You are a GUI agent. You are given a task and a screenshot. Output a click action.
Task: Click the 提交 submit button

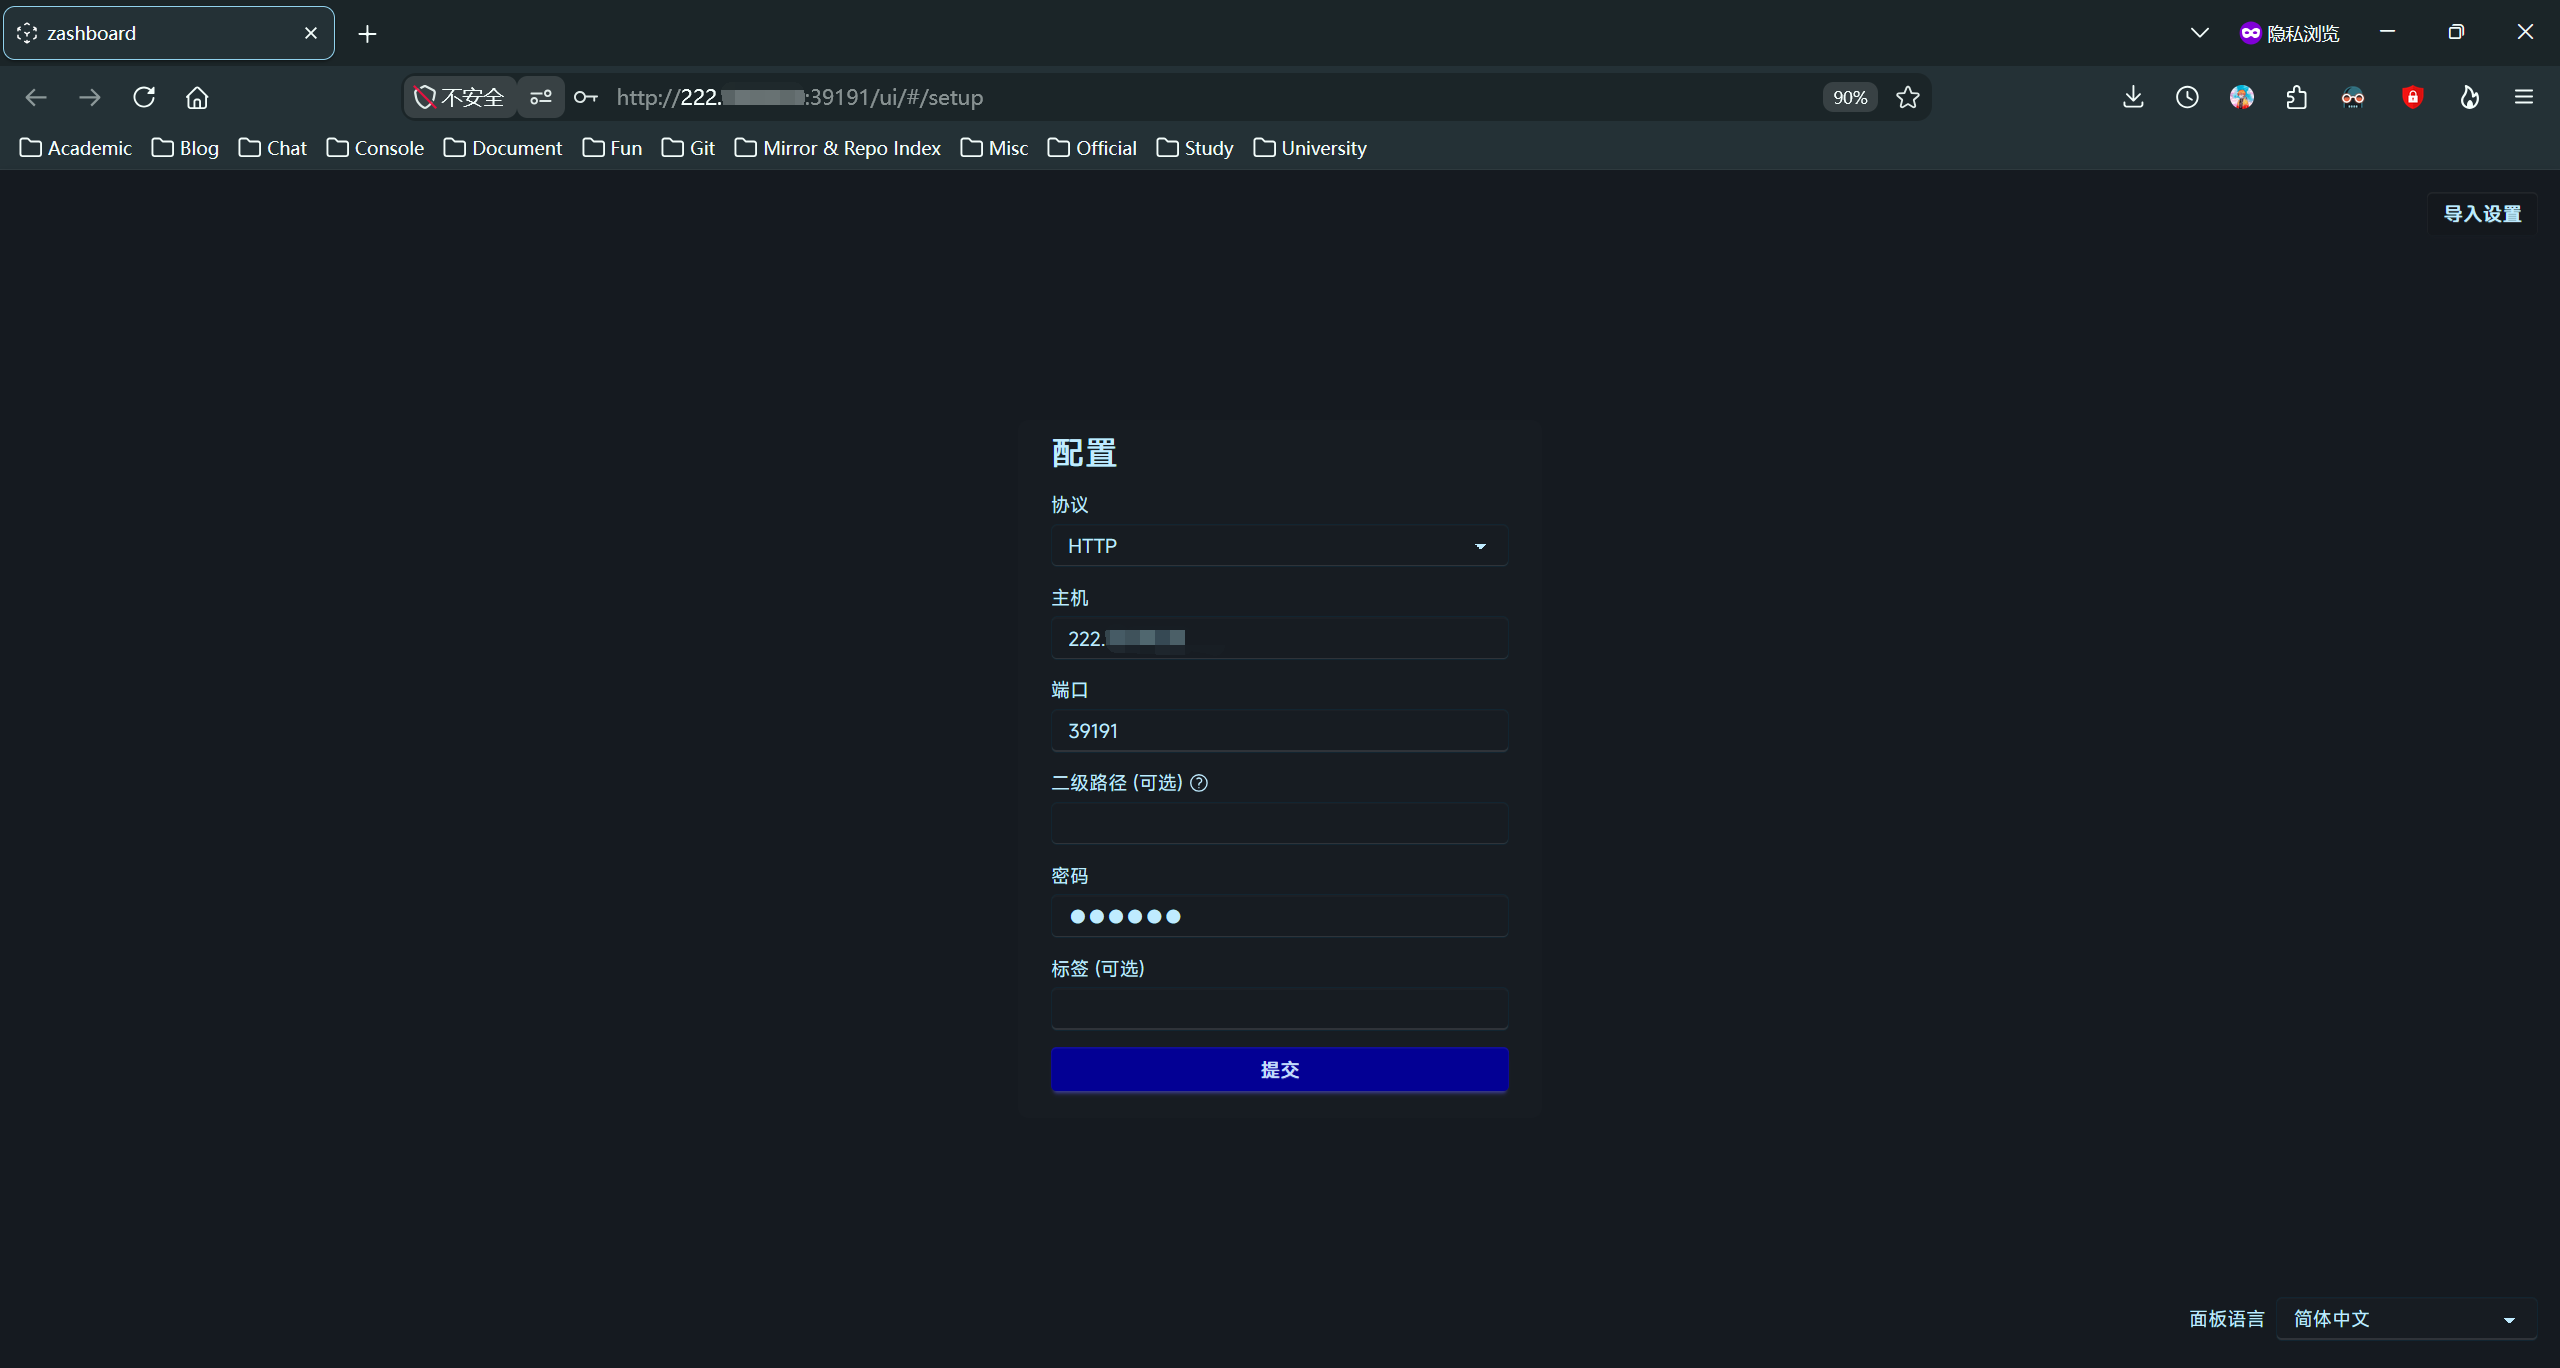(x=1279, y=1070)
